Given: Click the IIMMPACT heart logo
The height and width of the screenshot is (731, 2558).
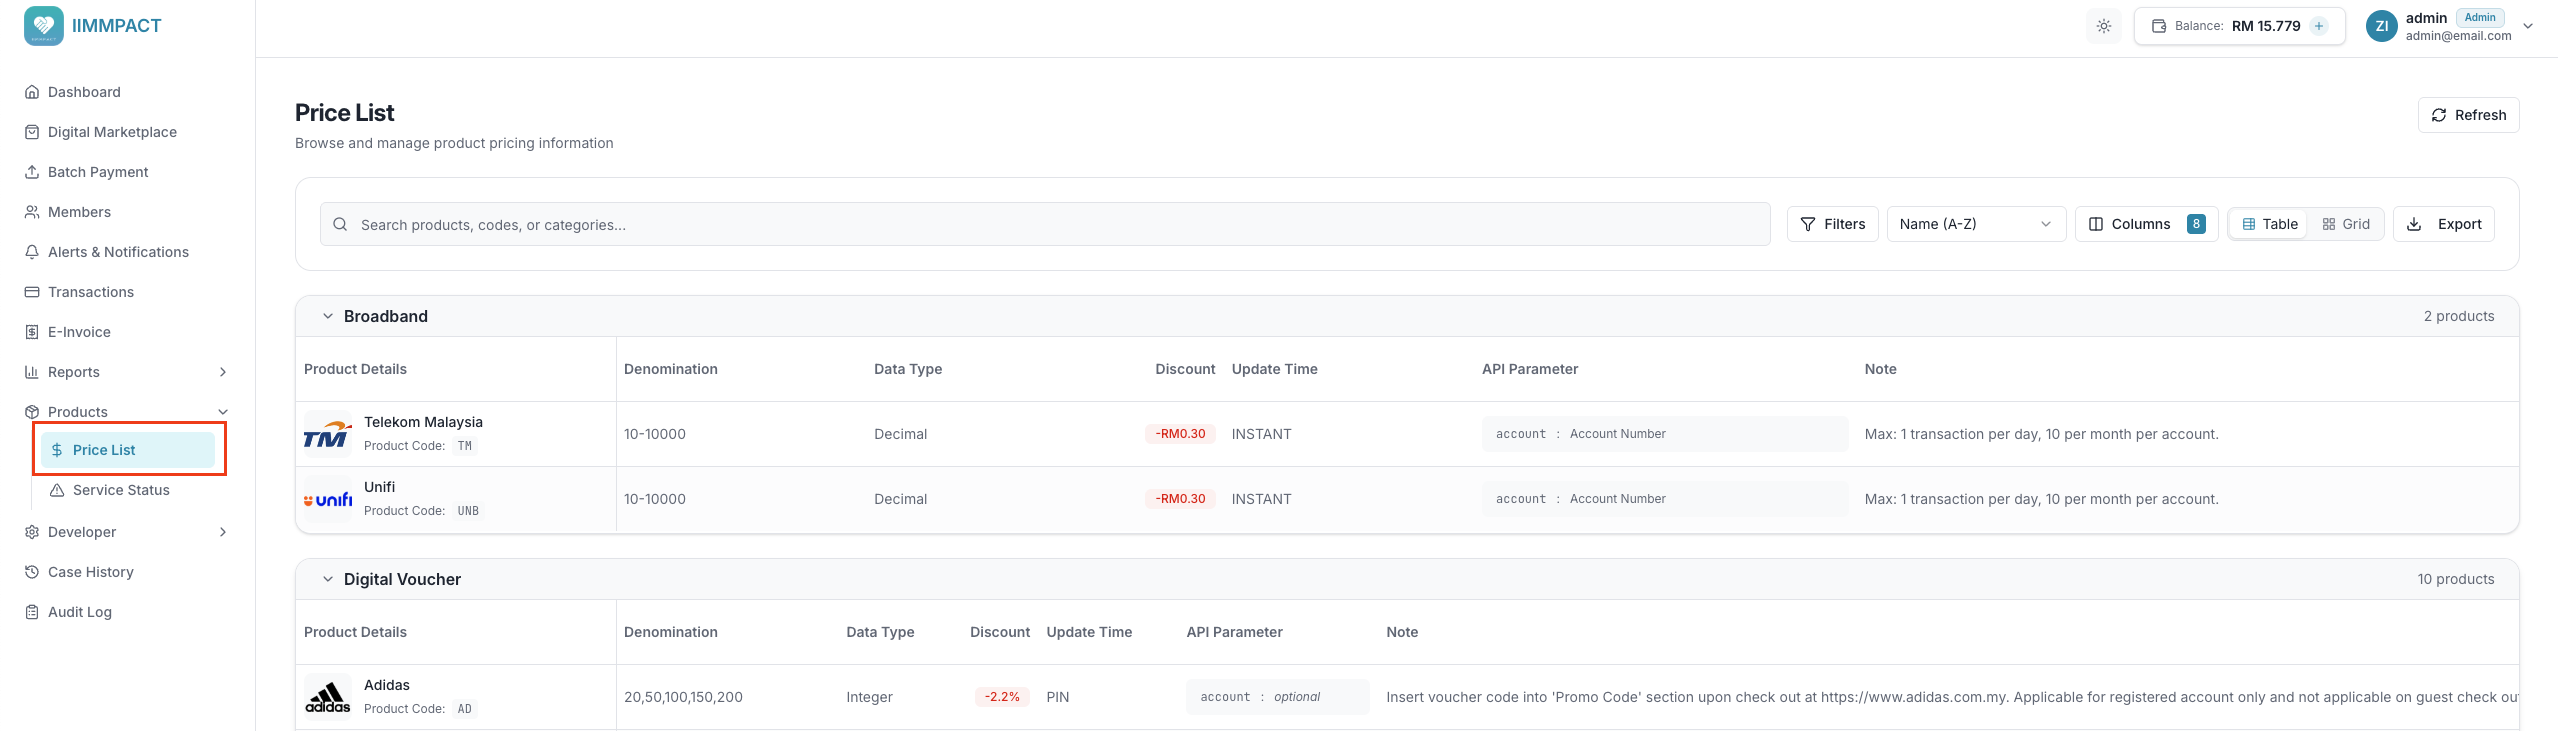Looking at the screenshot, I should [43, 26].
